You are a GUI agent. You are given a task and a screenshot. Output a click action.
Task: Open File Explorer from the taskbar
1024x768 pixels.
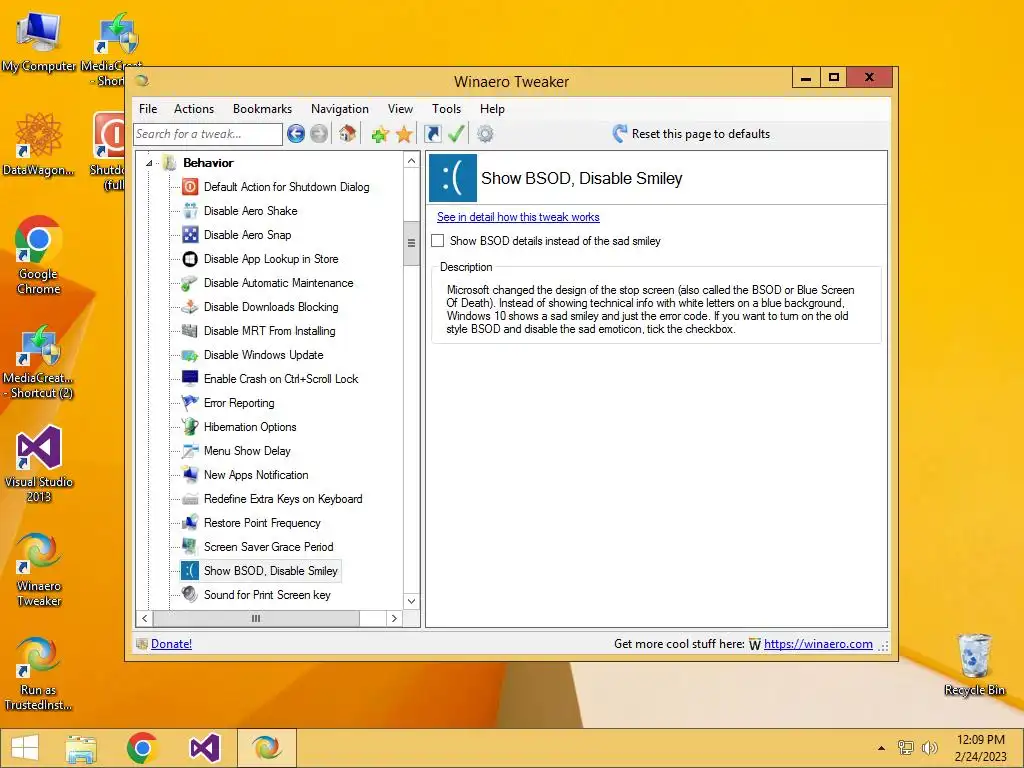point(81,748)
